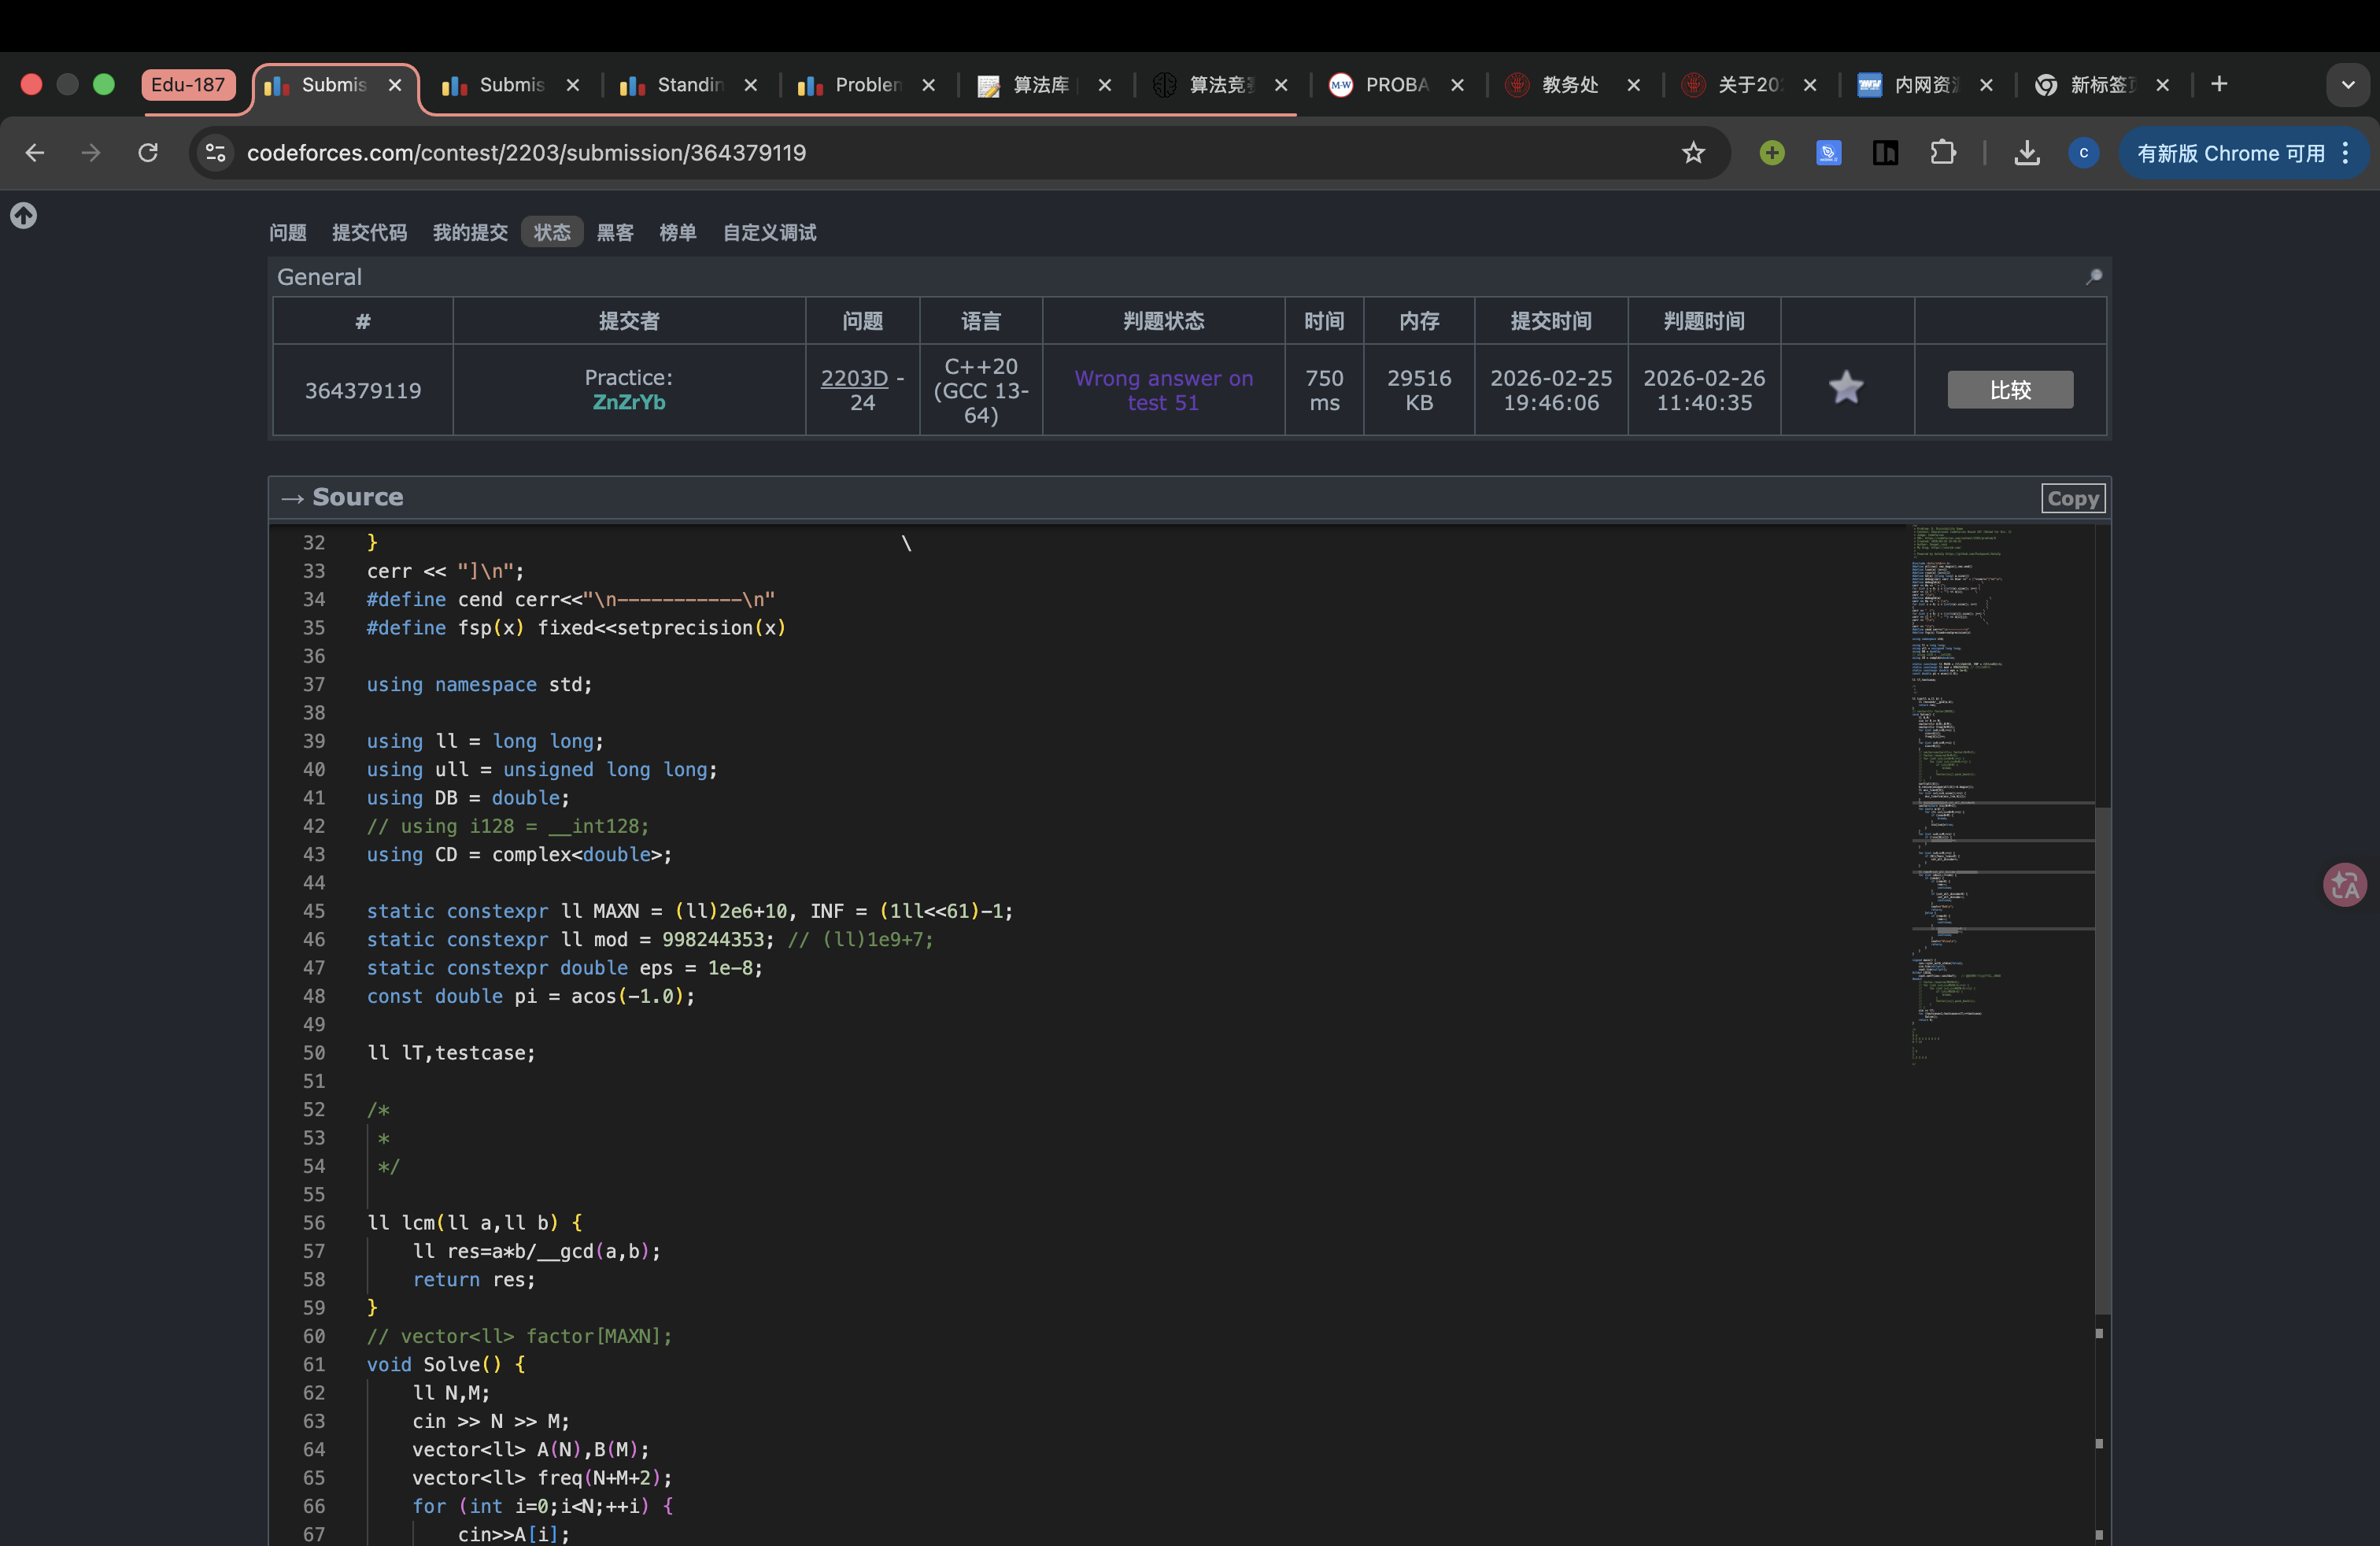2380x1546 pixels.
Task: Open the side panel toggle icon
Action: (1885, 153)
